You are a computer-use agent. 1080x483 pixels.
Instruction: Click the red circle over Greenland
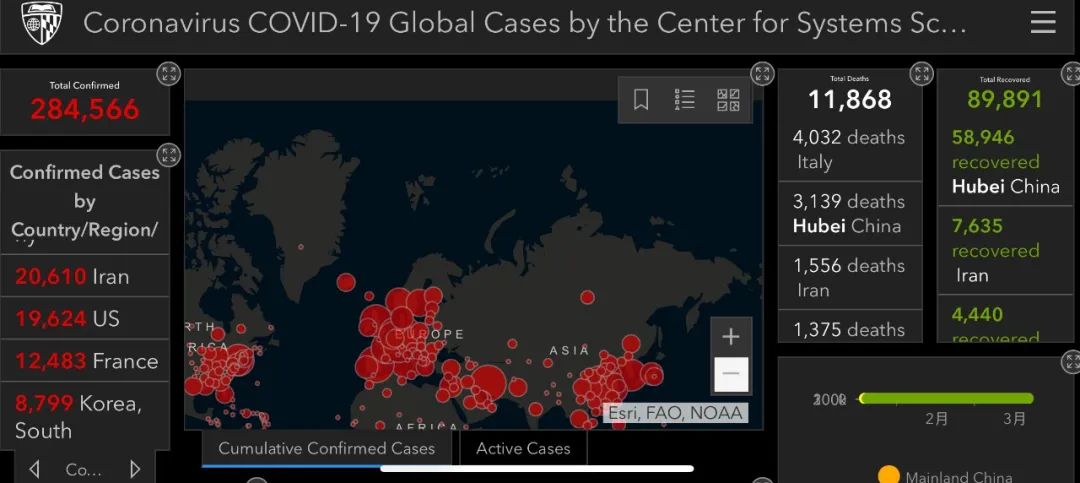pyautogui.click(x=300, y=246)
